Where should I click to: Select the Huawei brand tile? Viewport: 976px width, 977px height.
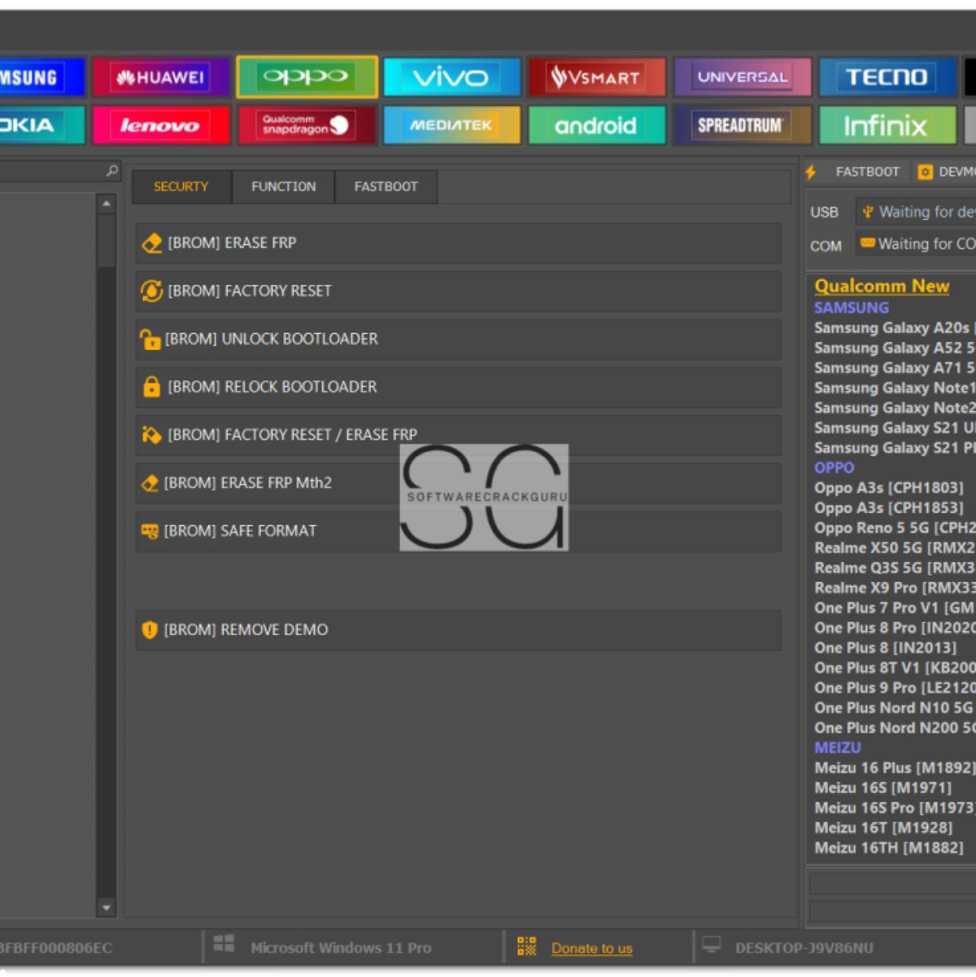click(161, 77)
